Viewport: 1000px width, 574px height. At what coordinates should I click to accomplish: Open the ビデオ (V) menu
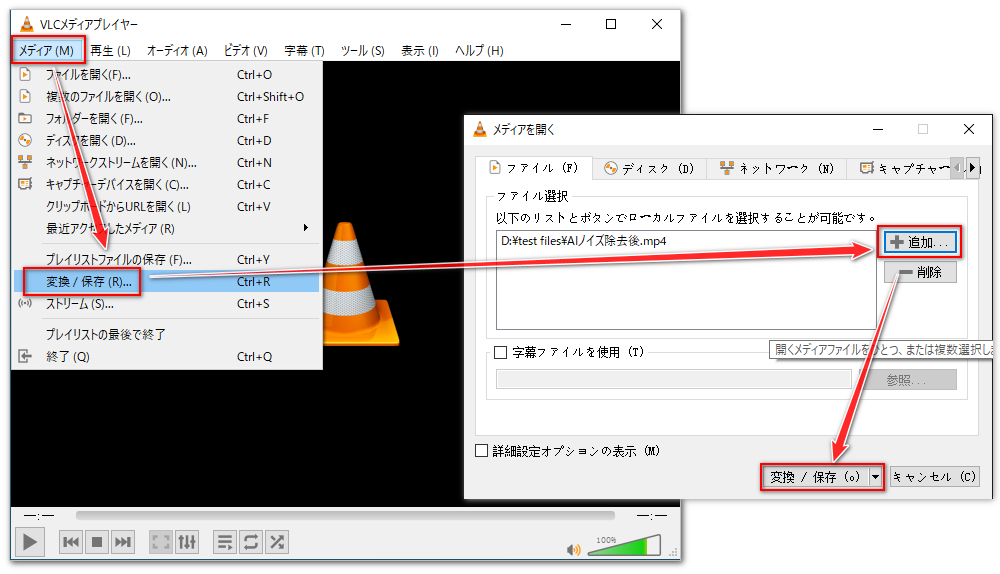click(x=246, y=50)
